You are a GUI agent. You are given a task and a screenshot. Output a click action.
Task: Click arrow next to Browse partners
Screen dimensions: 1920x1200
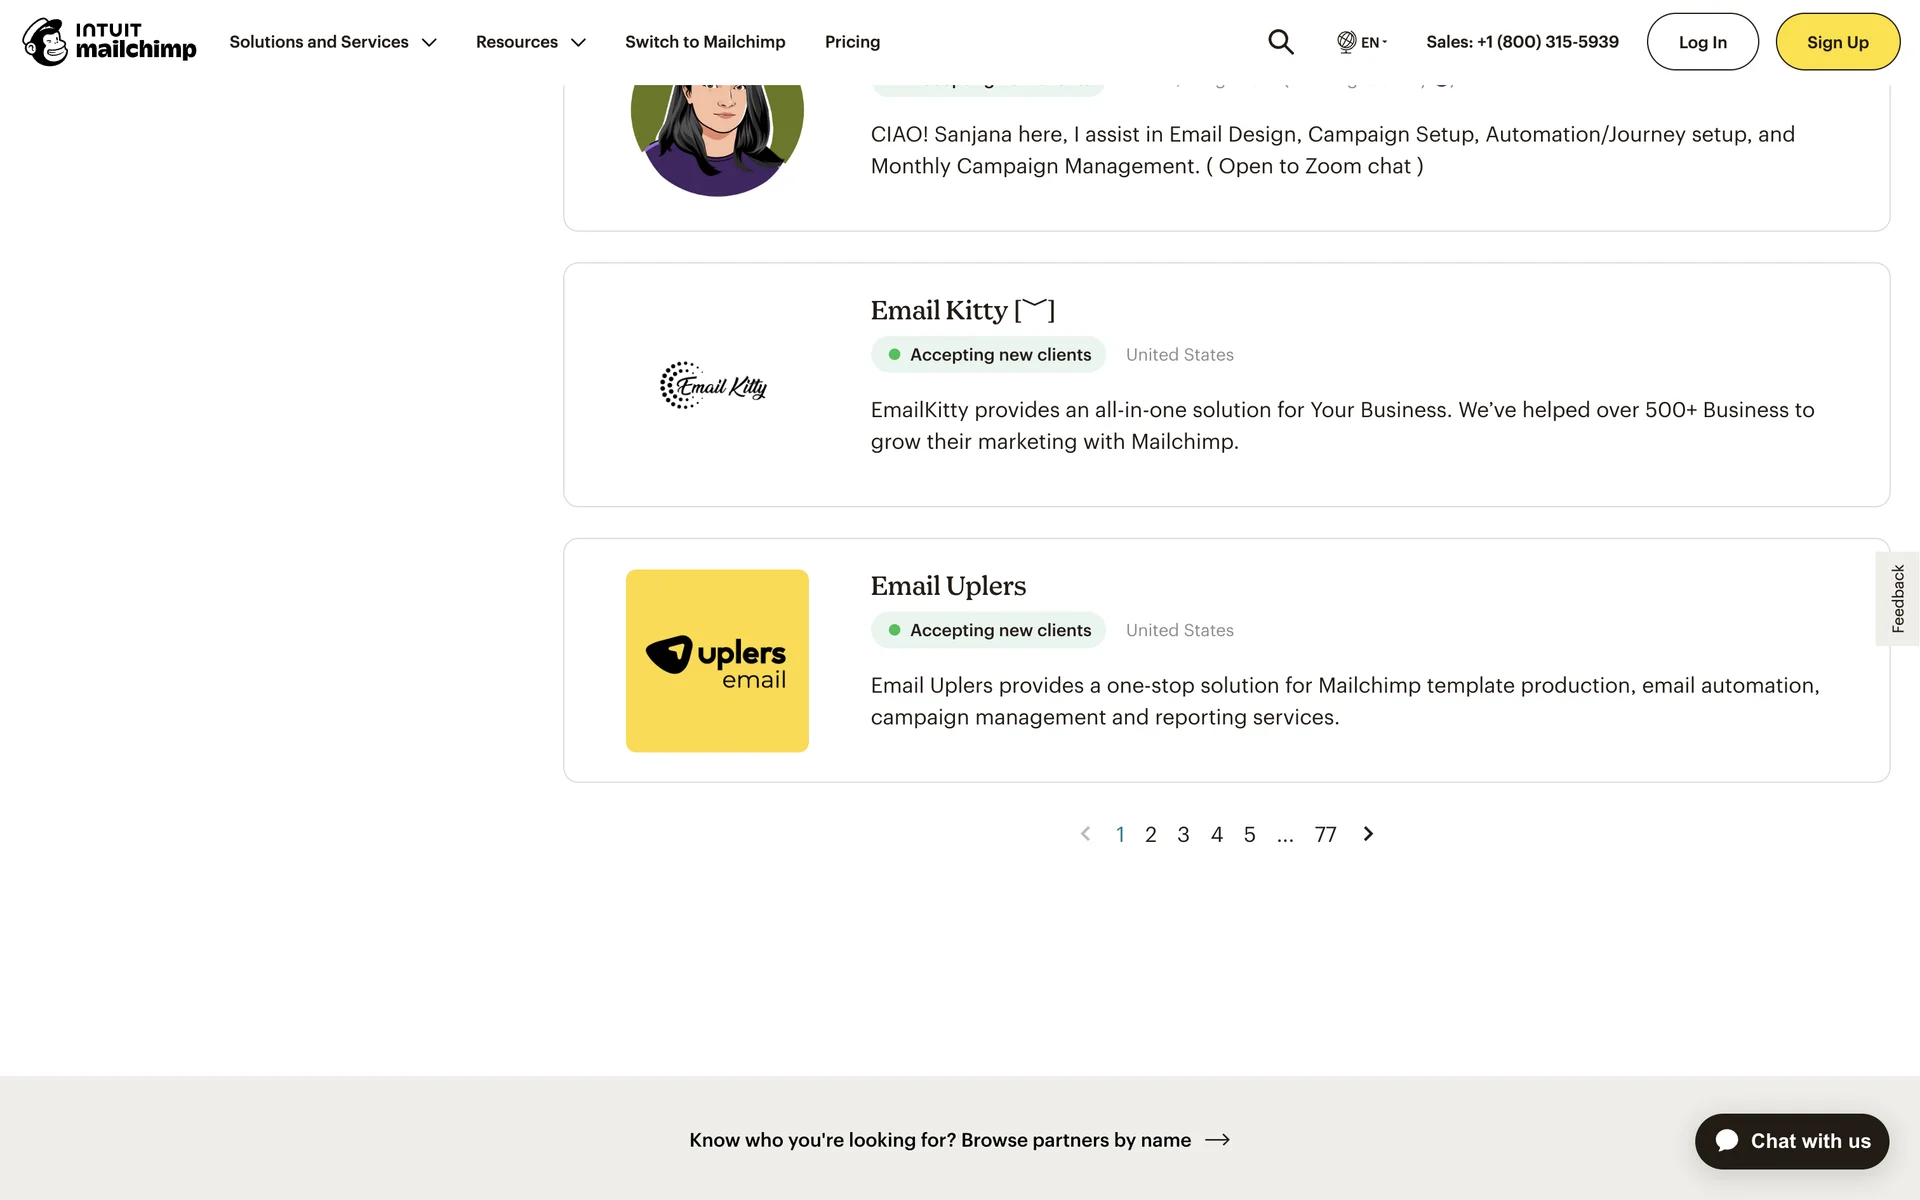(1217, 1140)
